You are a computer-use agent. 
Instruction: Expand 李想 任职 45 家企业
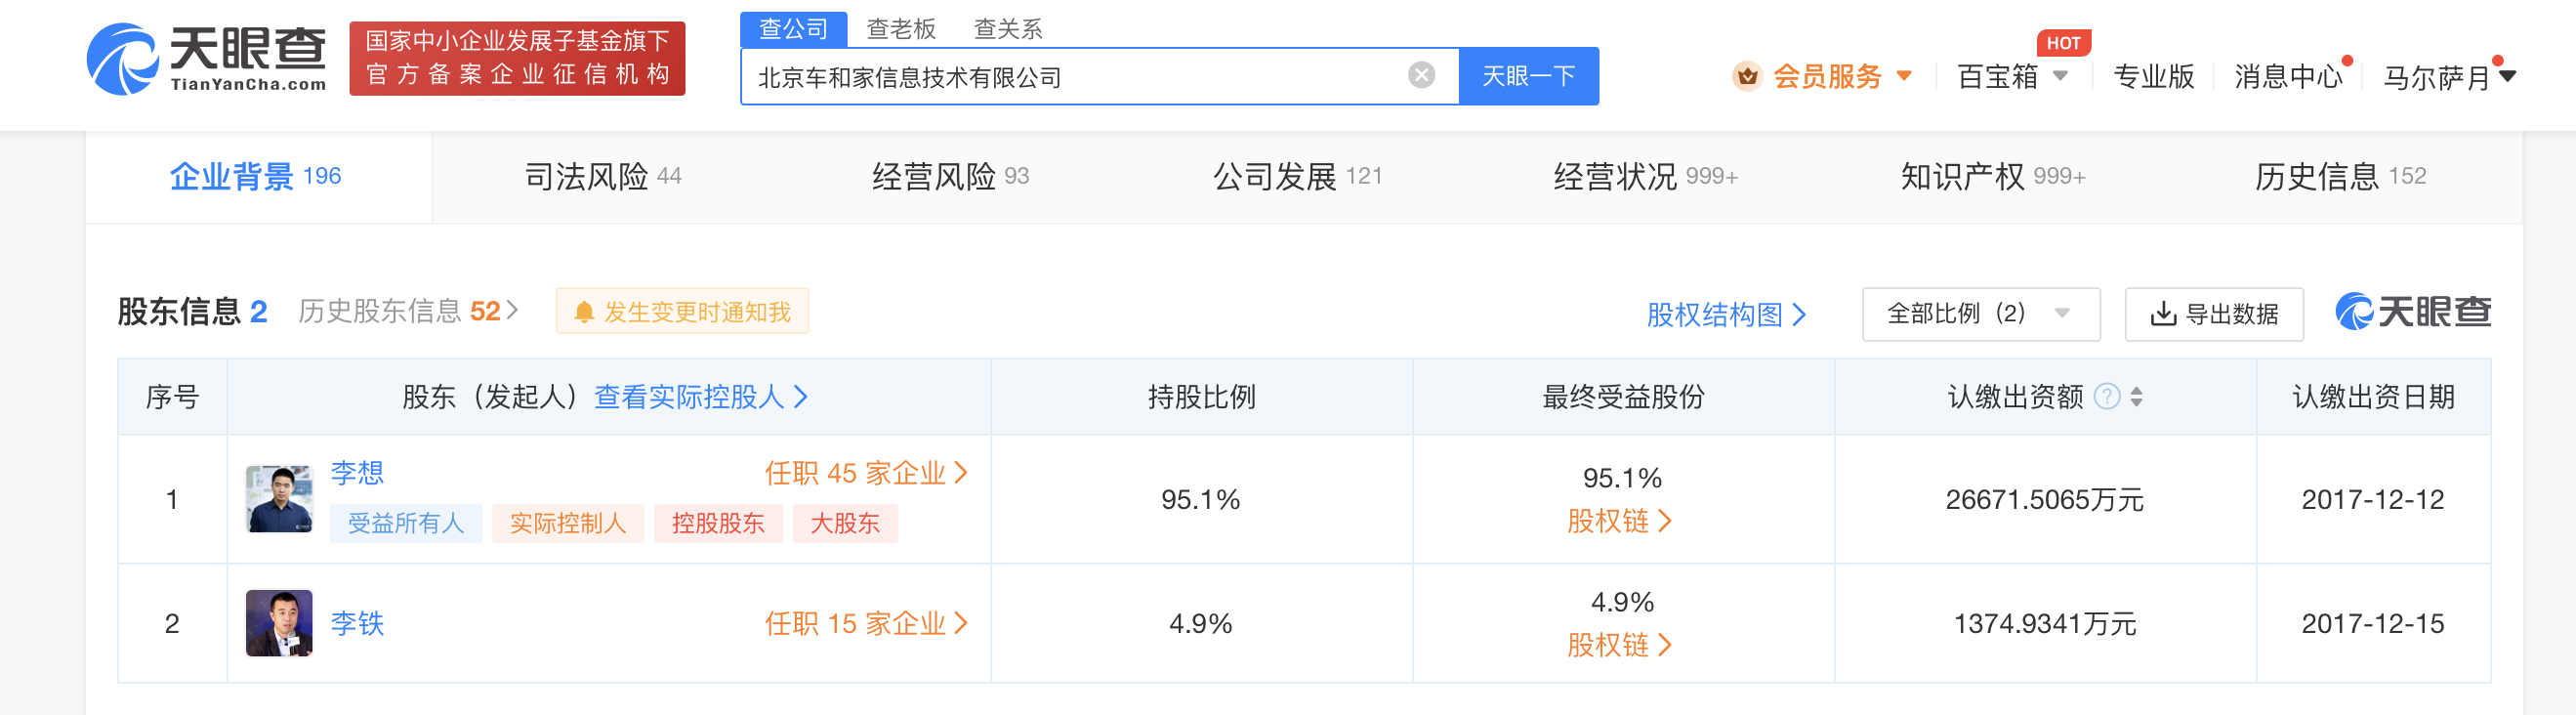point(866,473)
